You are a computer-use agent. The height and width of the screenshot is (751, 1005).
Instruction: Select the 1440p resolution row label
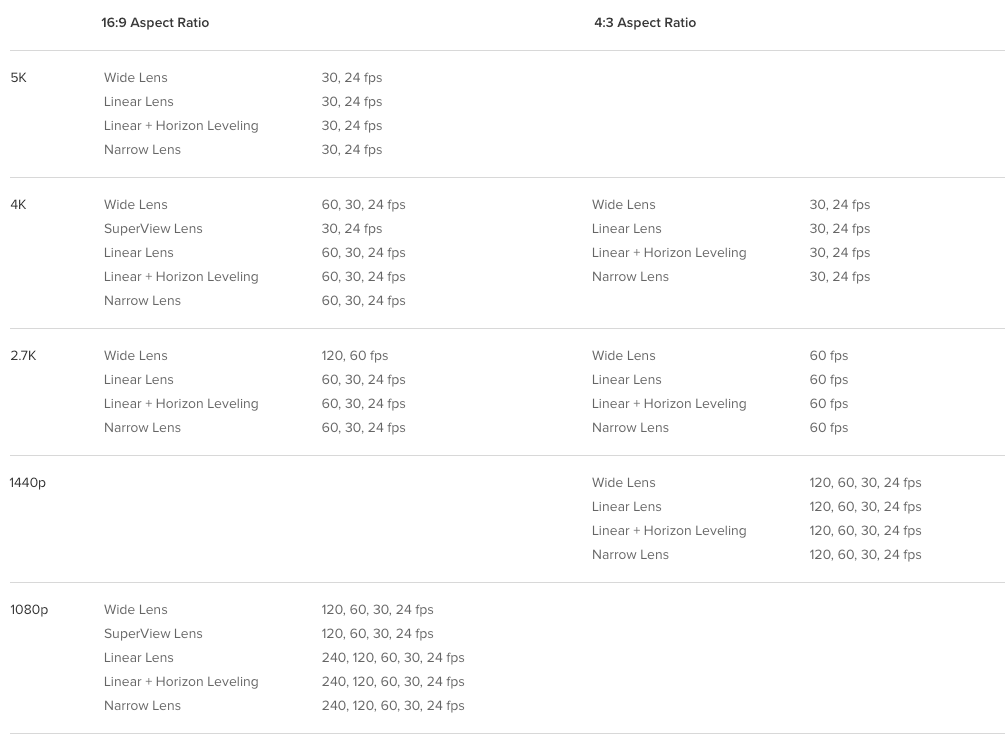click(x=28, y=483)
